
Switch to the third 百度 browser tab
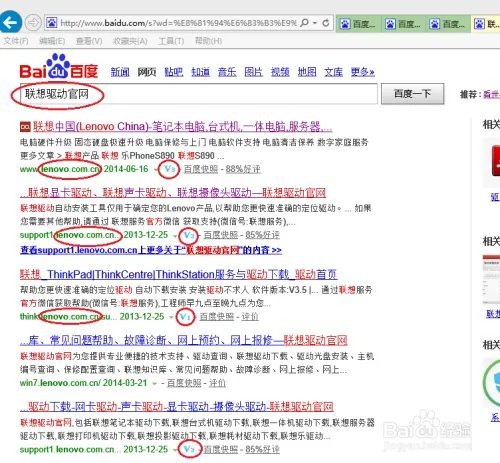point(448,24)
